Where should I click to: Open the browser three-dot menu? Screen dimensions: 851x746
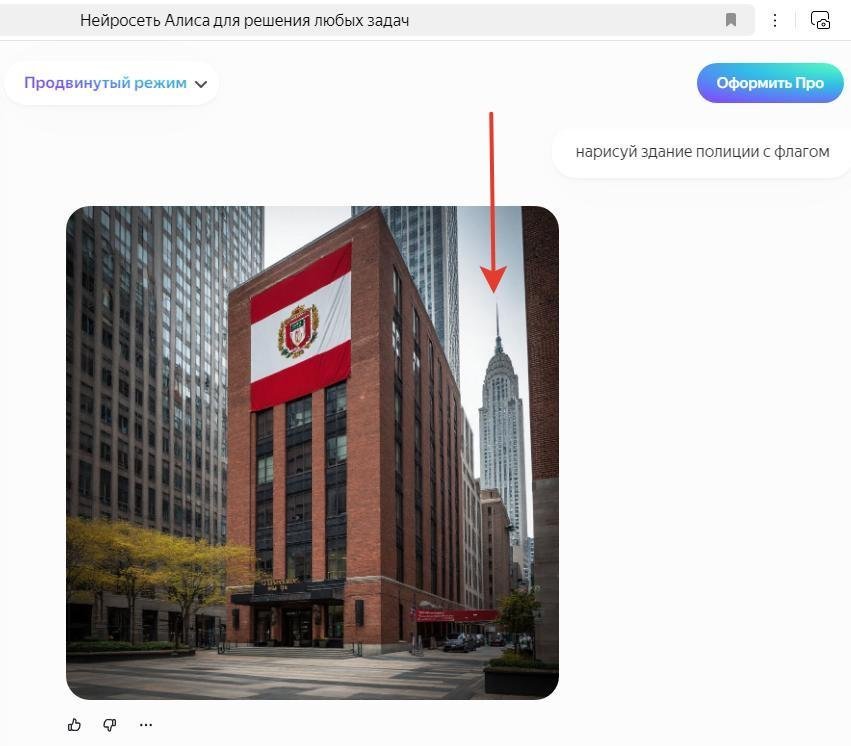(x=775, y=20)
